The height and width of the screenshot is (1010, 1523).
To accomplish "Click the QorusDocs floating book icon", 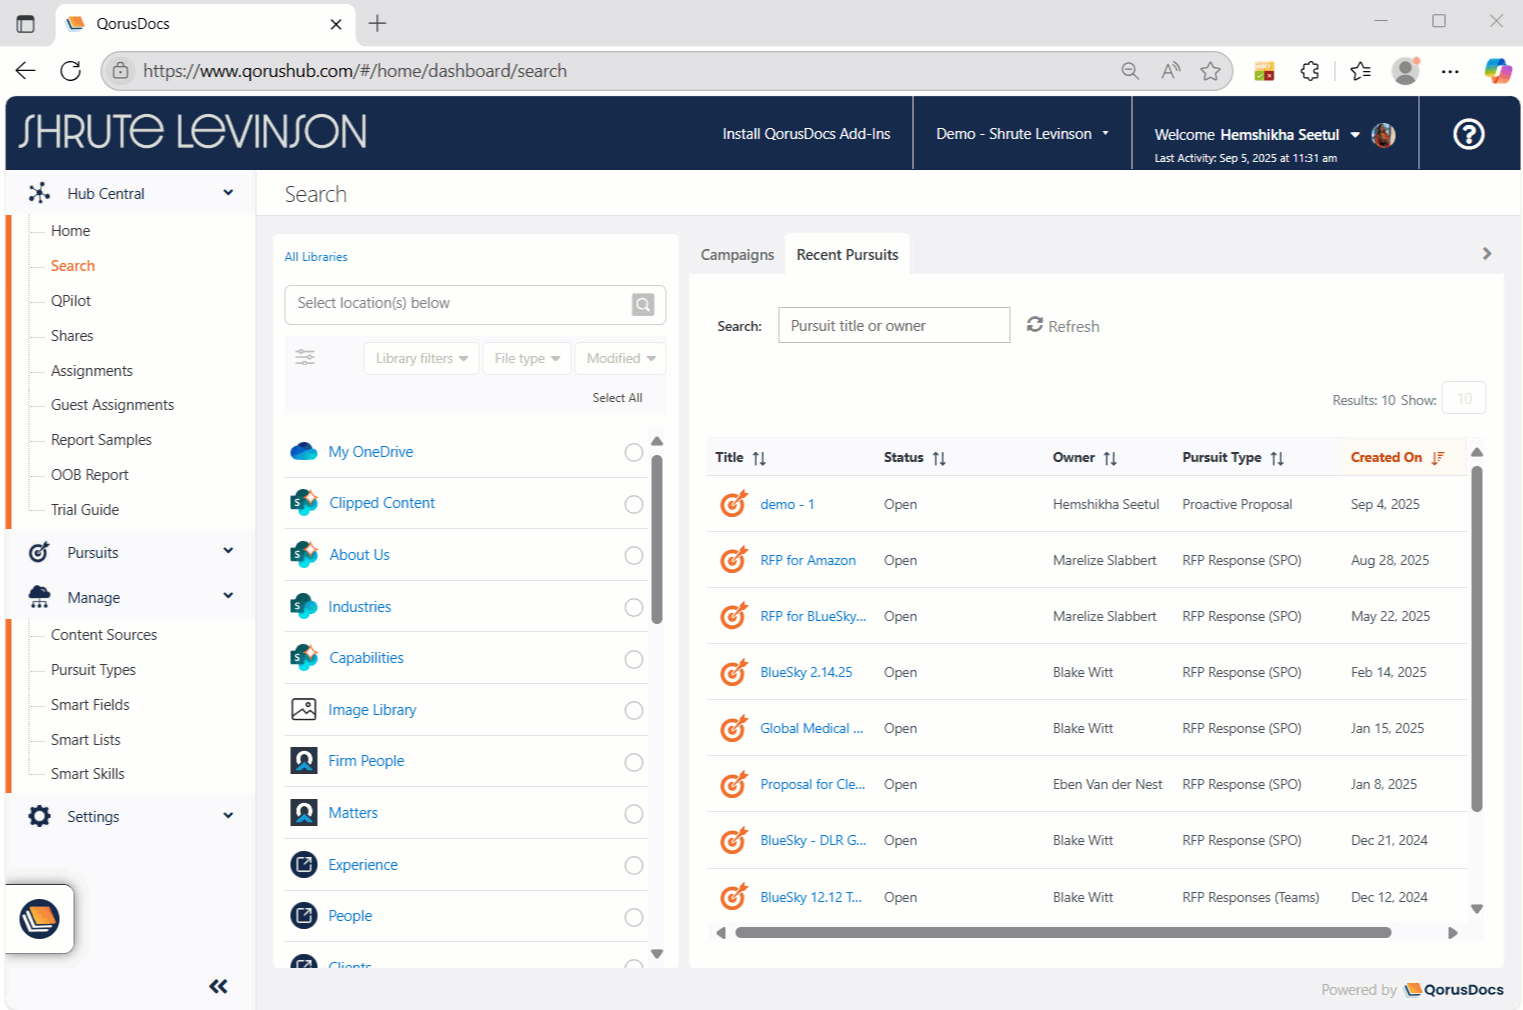I will tap(40, 919).
